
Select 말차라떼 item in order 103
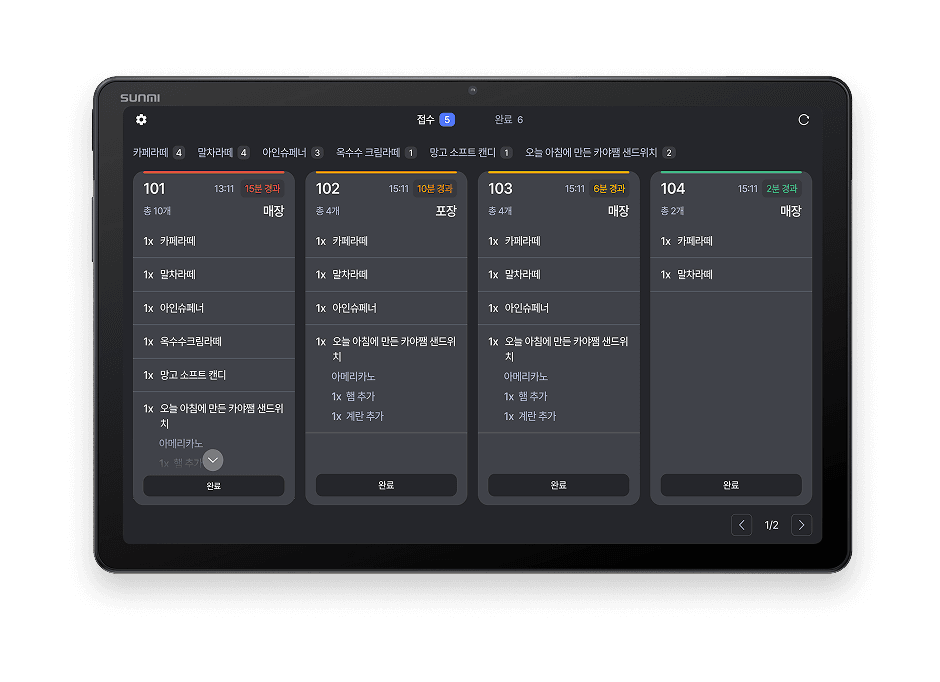point(559,274)
